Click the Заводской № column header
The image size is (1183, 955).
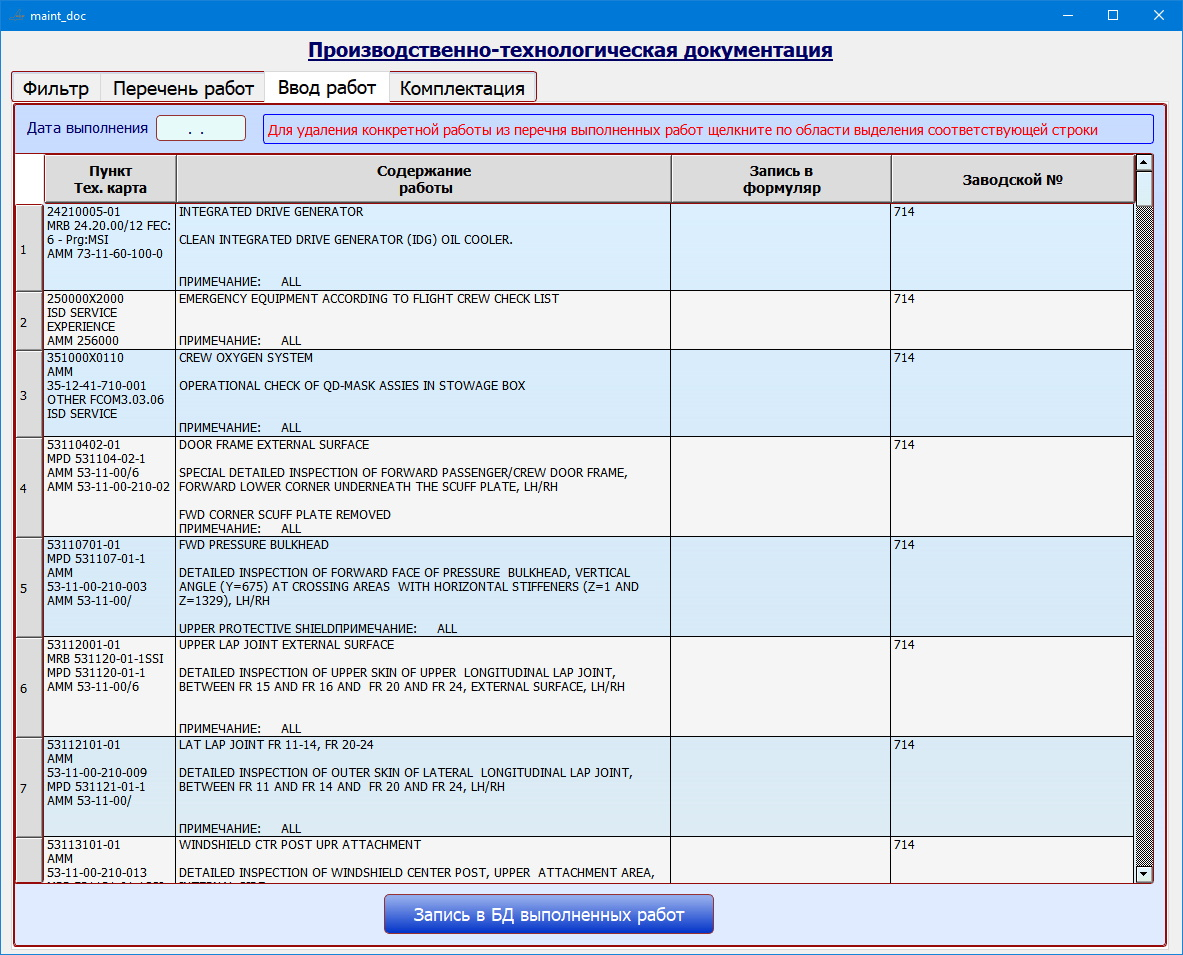(1012, 180)
